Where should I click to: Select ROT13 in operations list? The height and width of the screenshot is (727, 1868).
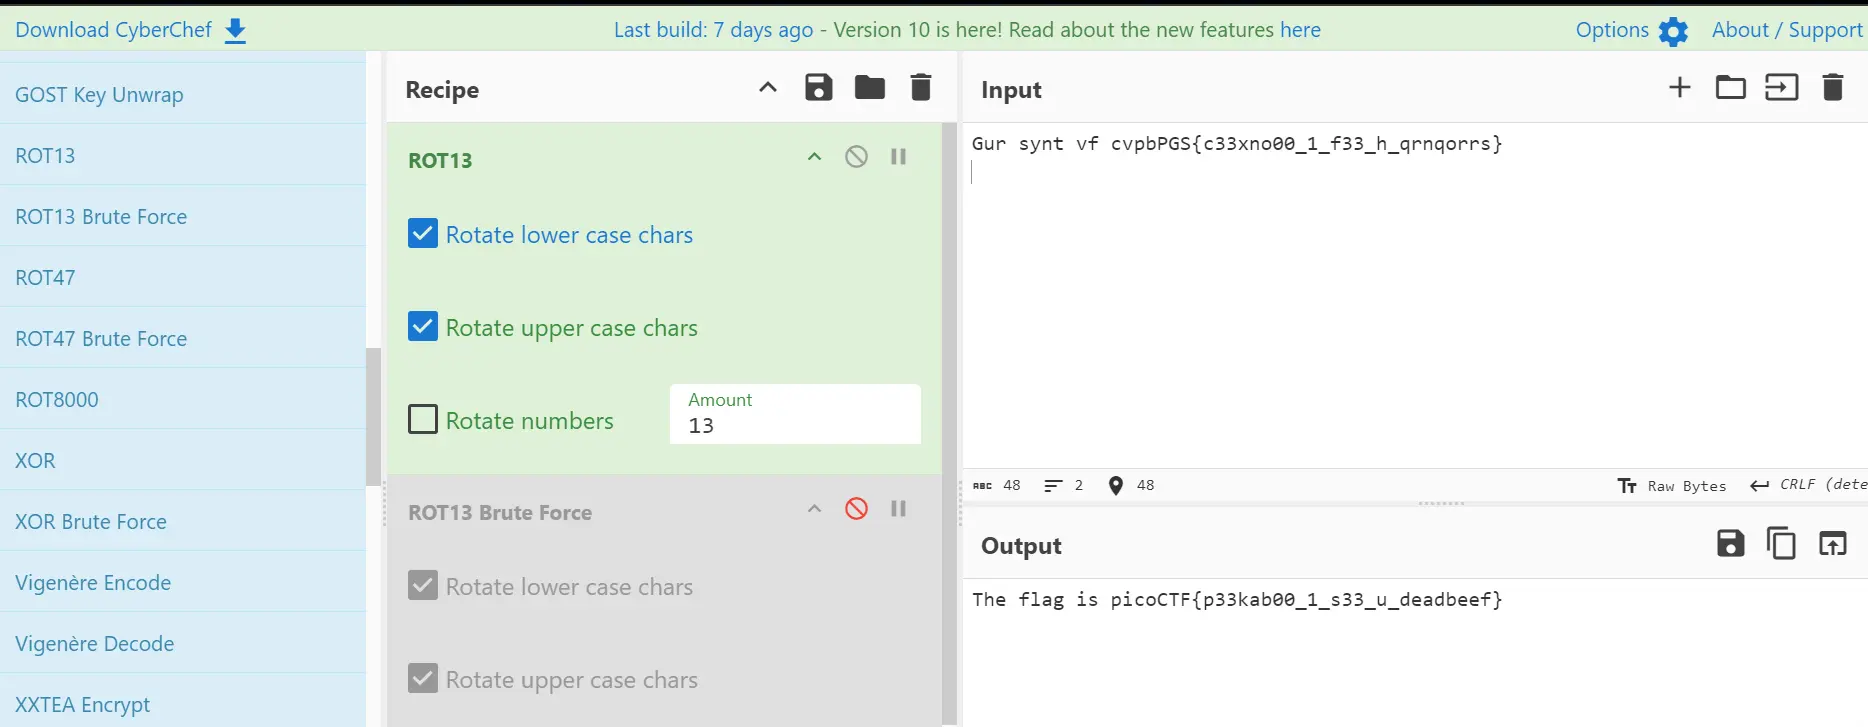pyautogui.click(x=183, y=155)
